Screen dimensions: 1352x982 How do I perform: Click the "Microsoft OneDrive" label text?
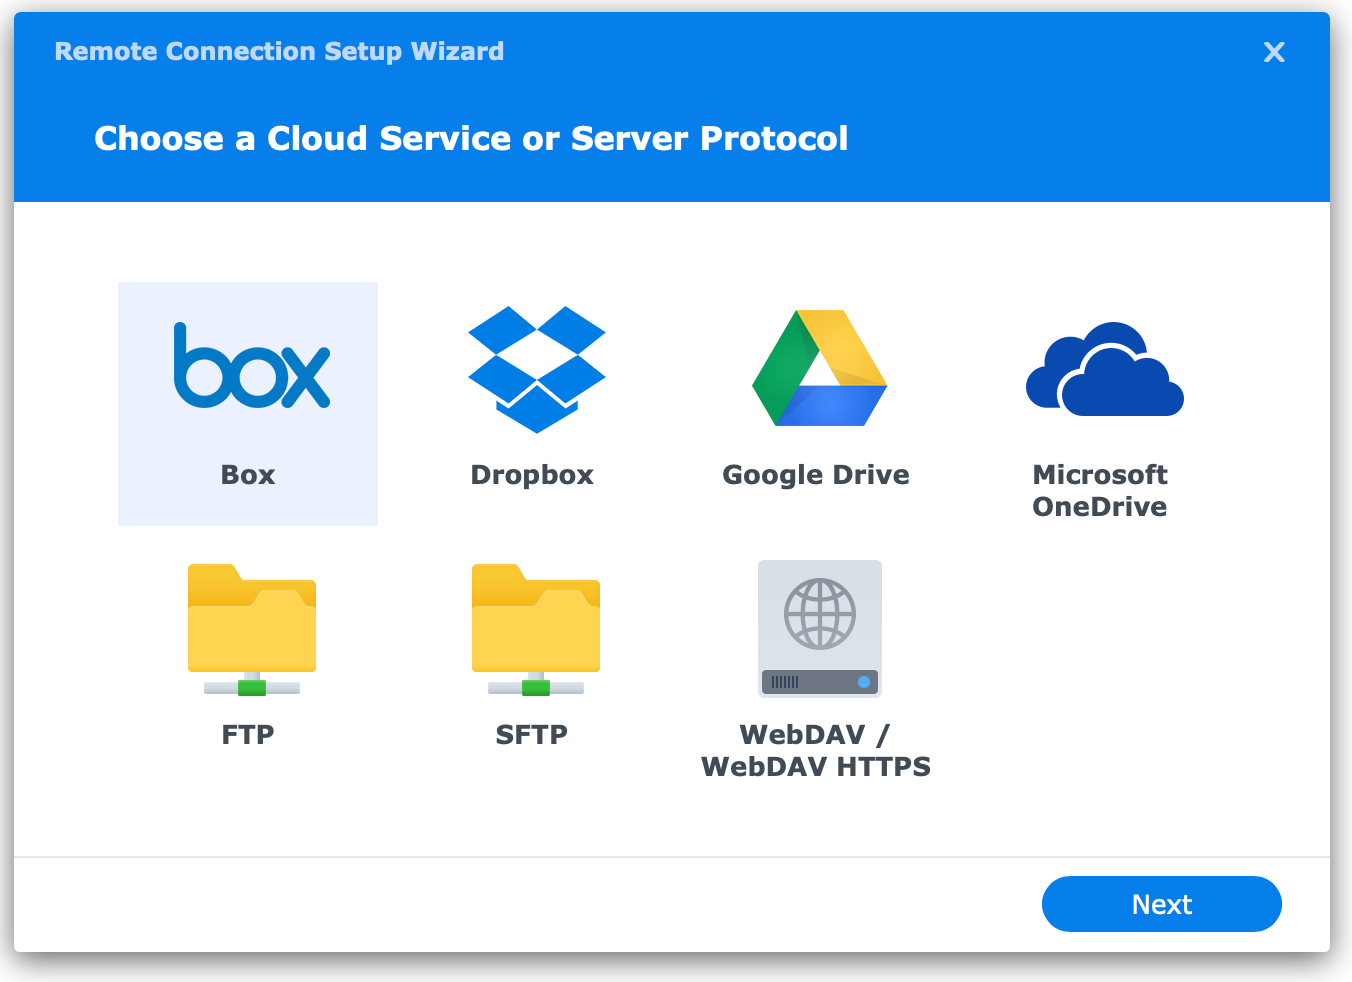1100,490
